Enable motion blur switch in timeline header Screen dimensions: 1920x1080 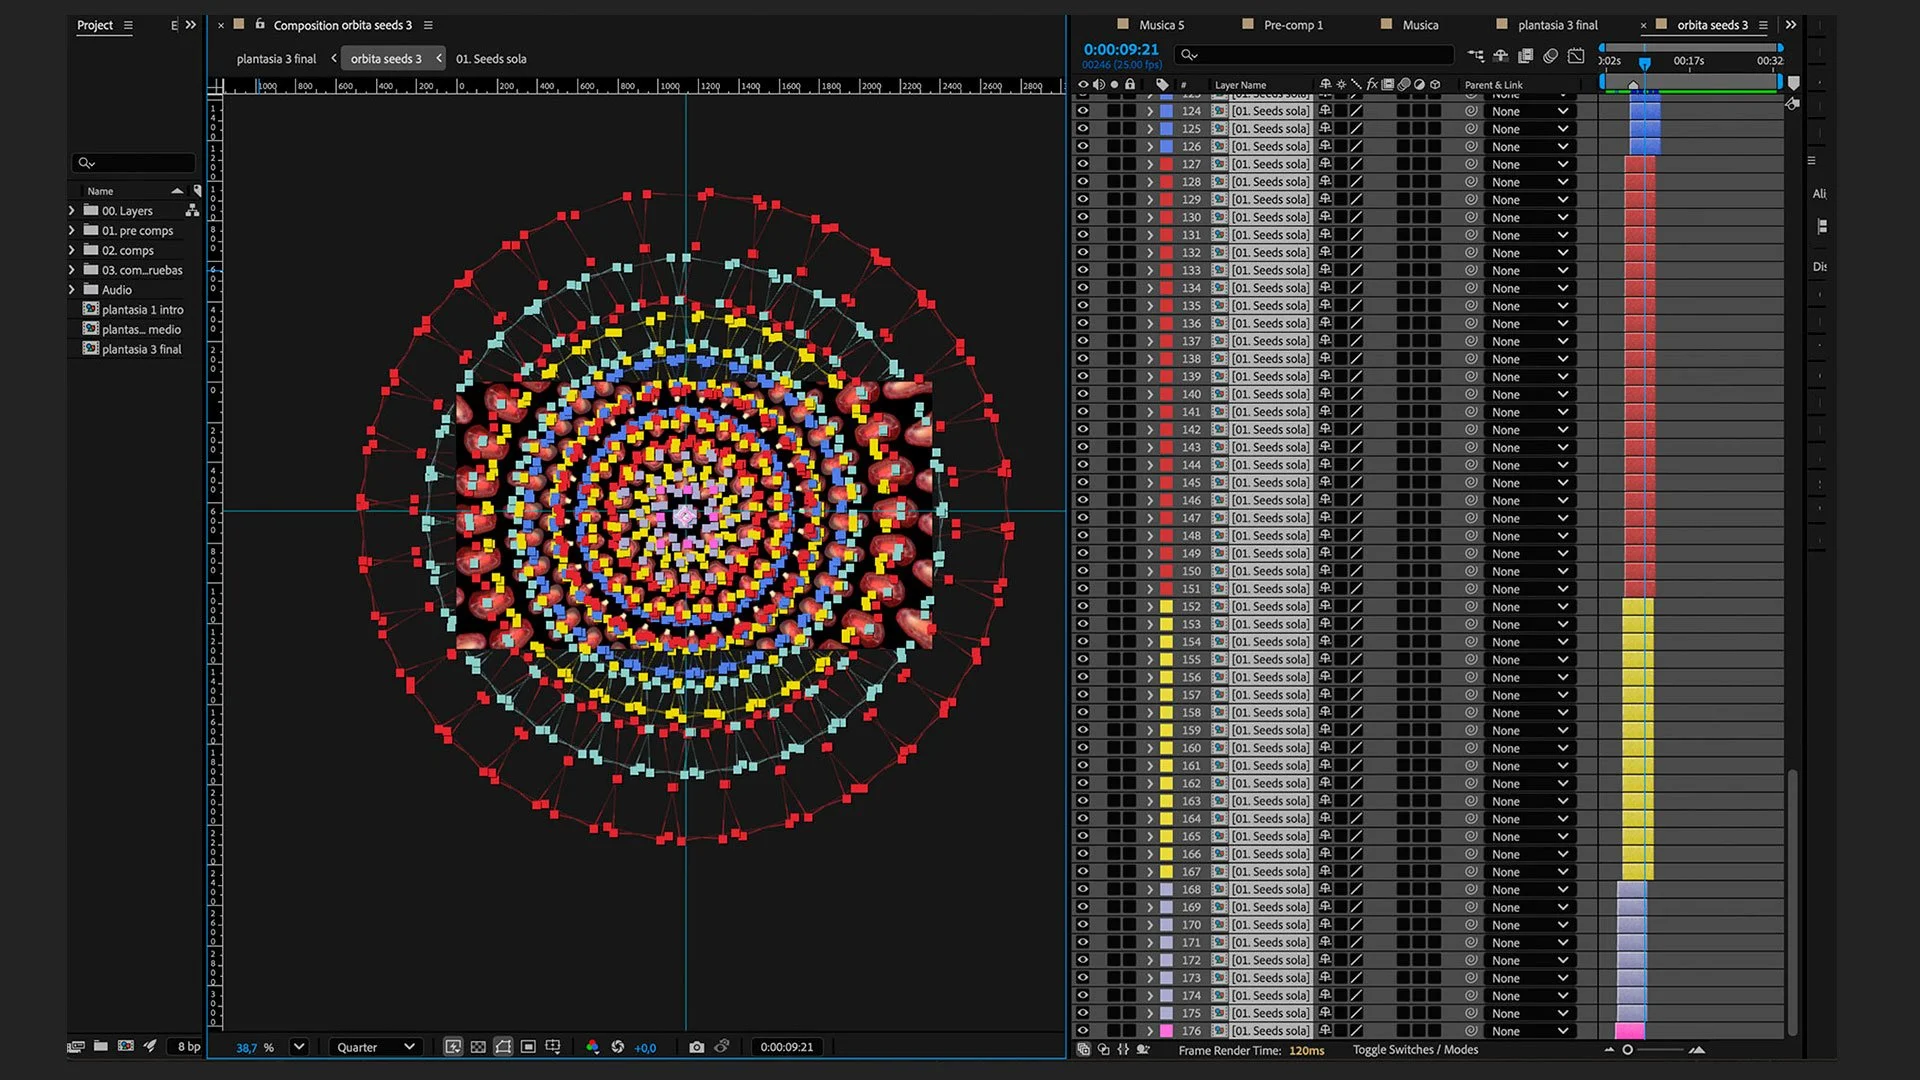click(x=1550, y=56)
